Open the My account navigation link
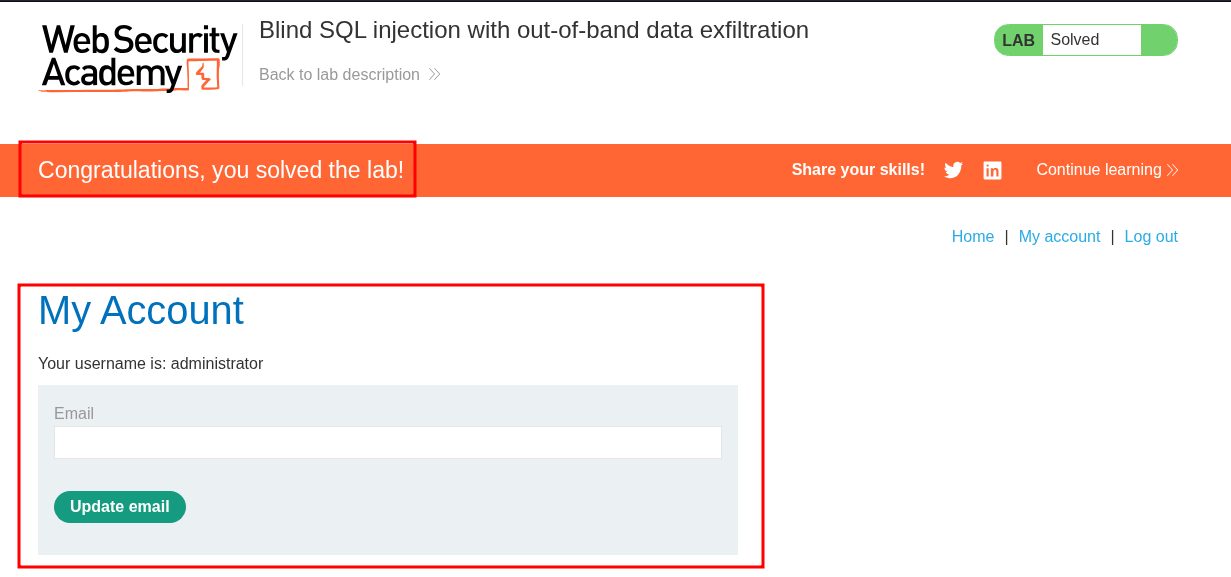Screen dimensions: 1231x577 (x=1059, y=237)
